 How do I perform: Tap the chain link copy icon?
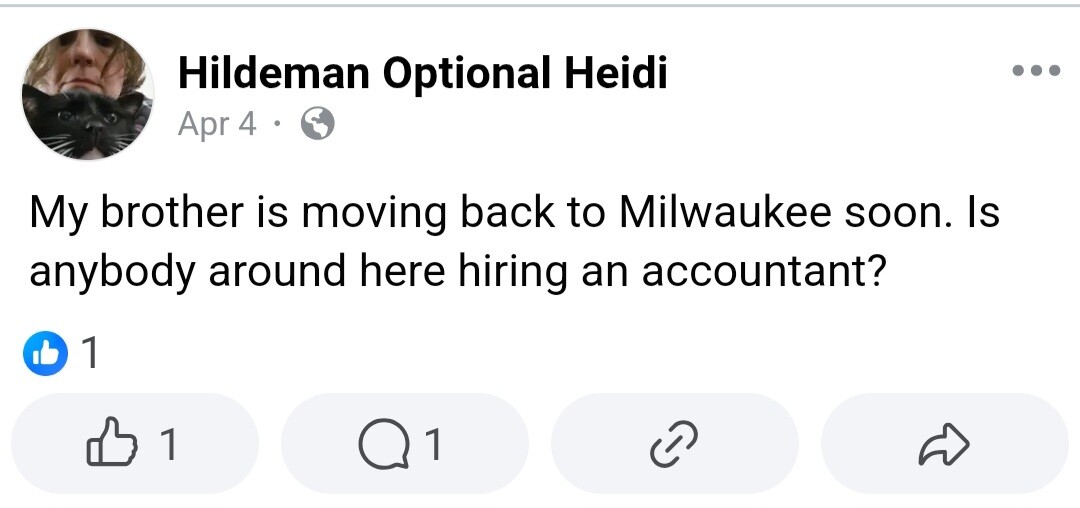coord(674,444)
